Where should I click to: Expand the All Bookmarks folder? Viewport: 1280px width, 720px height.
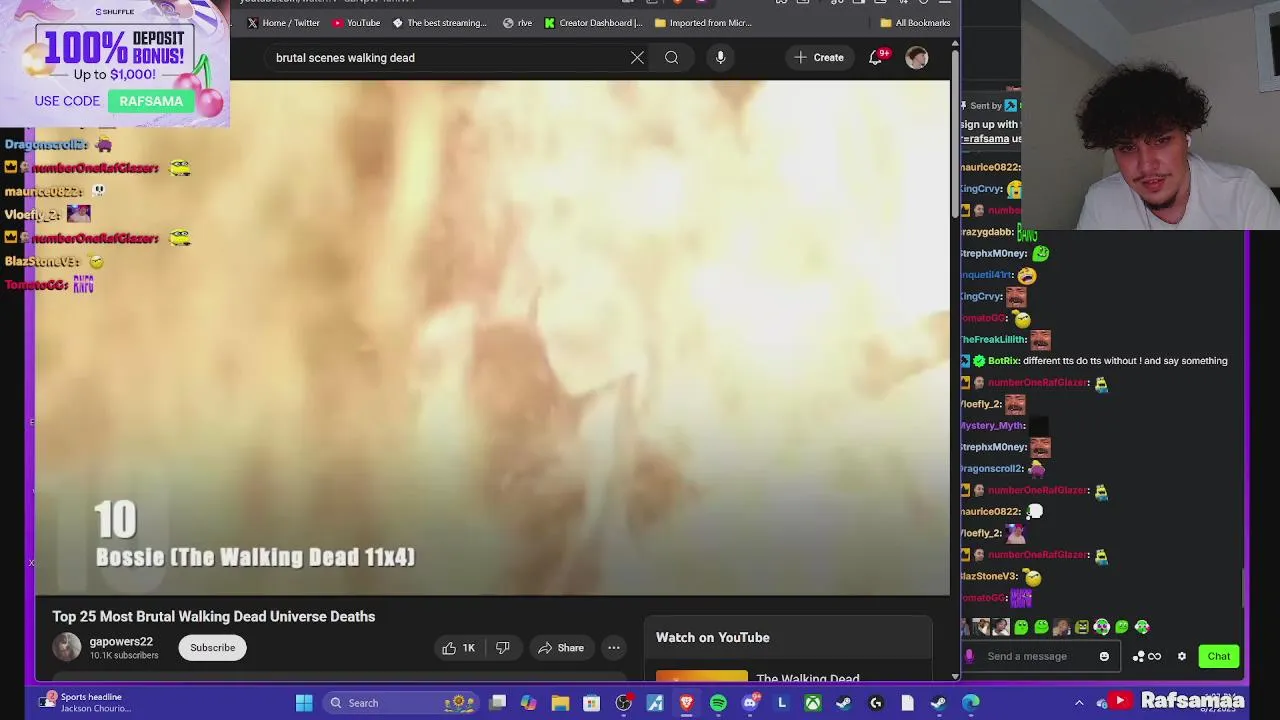tap(915, 23)
